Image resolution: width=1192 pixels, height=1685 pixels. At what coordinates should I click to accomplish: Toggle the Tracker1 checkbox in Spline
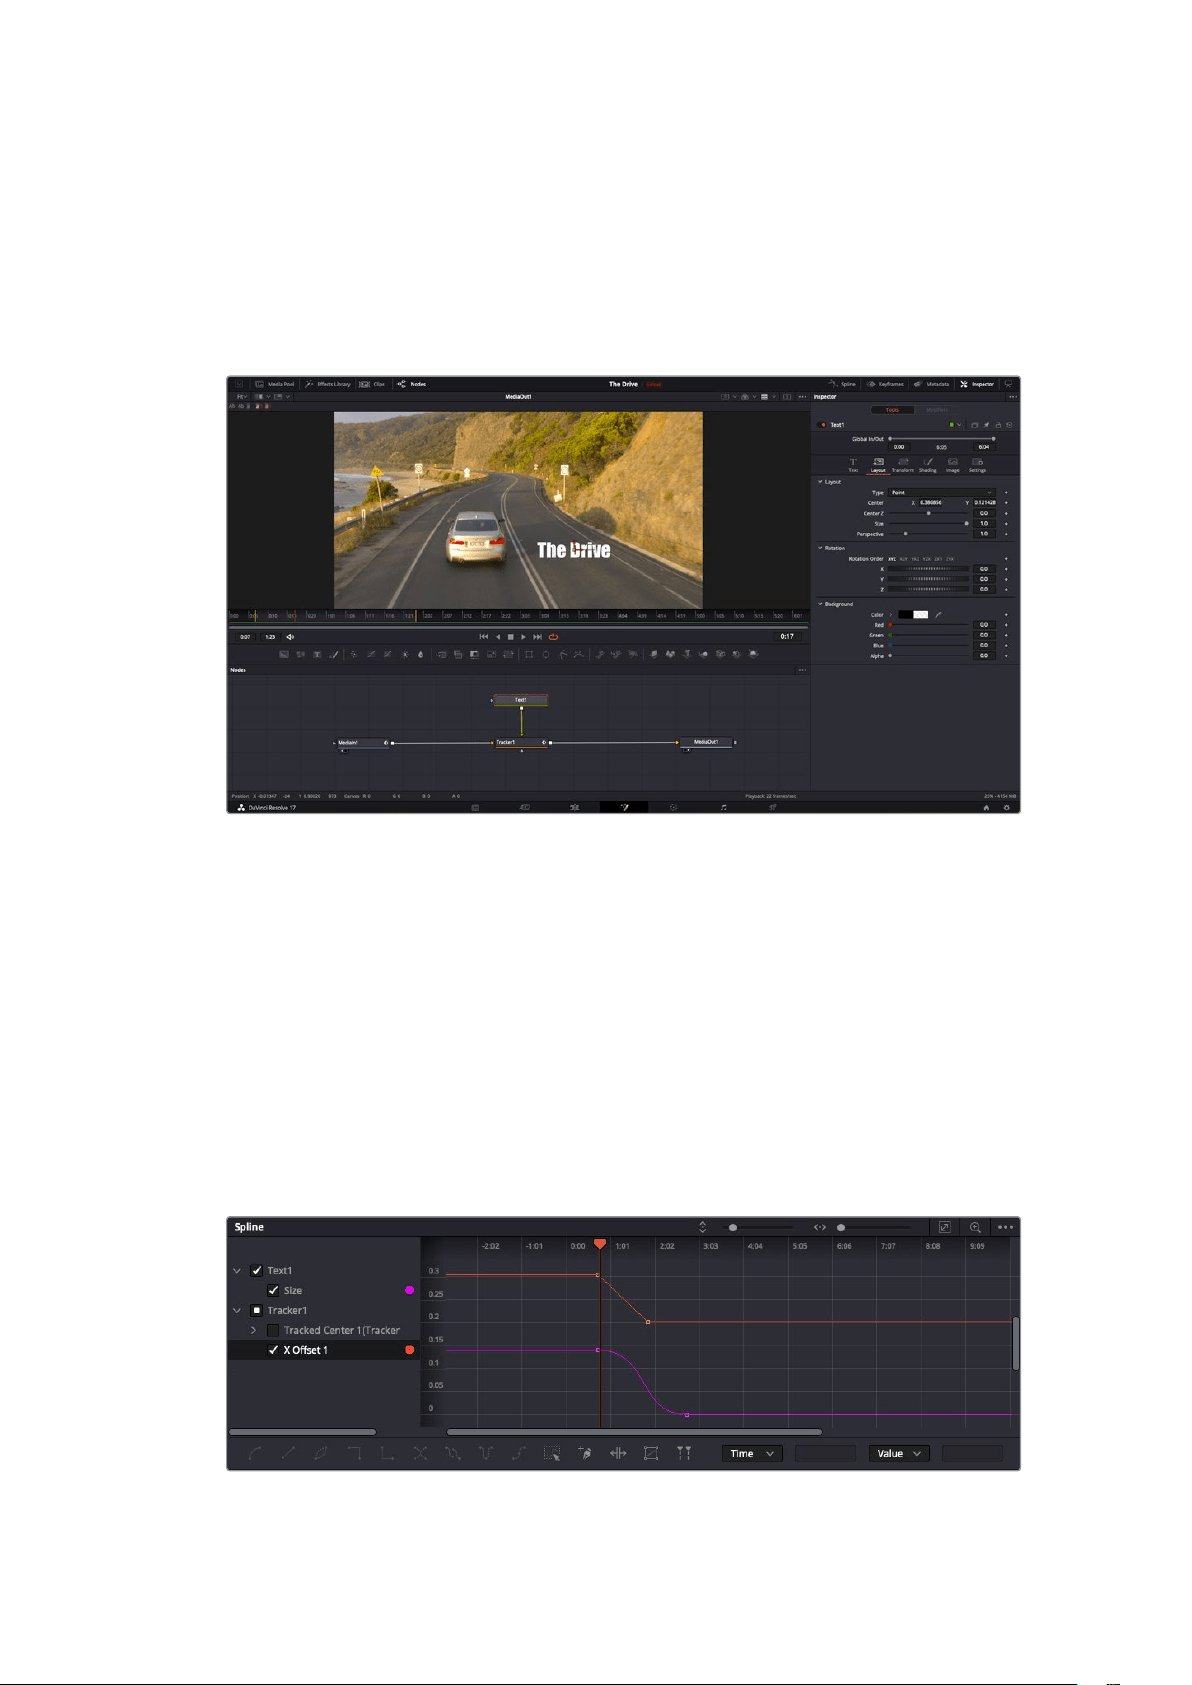(257, 1311)
